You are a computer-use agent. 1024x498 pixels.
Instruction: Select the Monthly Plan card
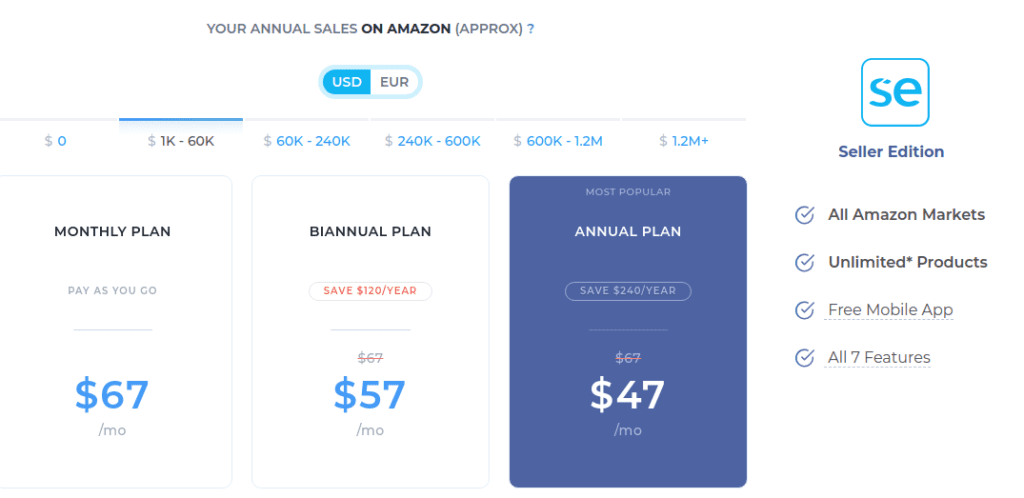point(113,332)
